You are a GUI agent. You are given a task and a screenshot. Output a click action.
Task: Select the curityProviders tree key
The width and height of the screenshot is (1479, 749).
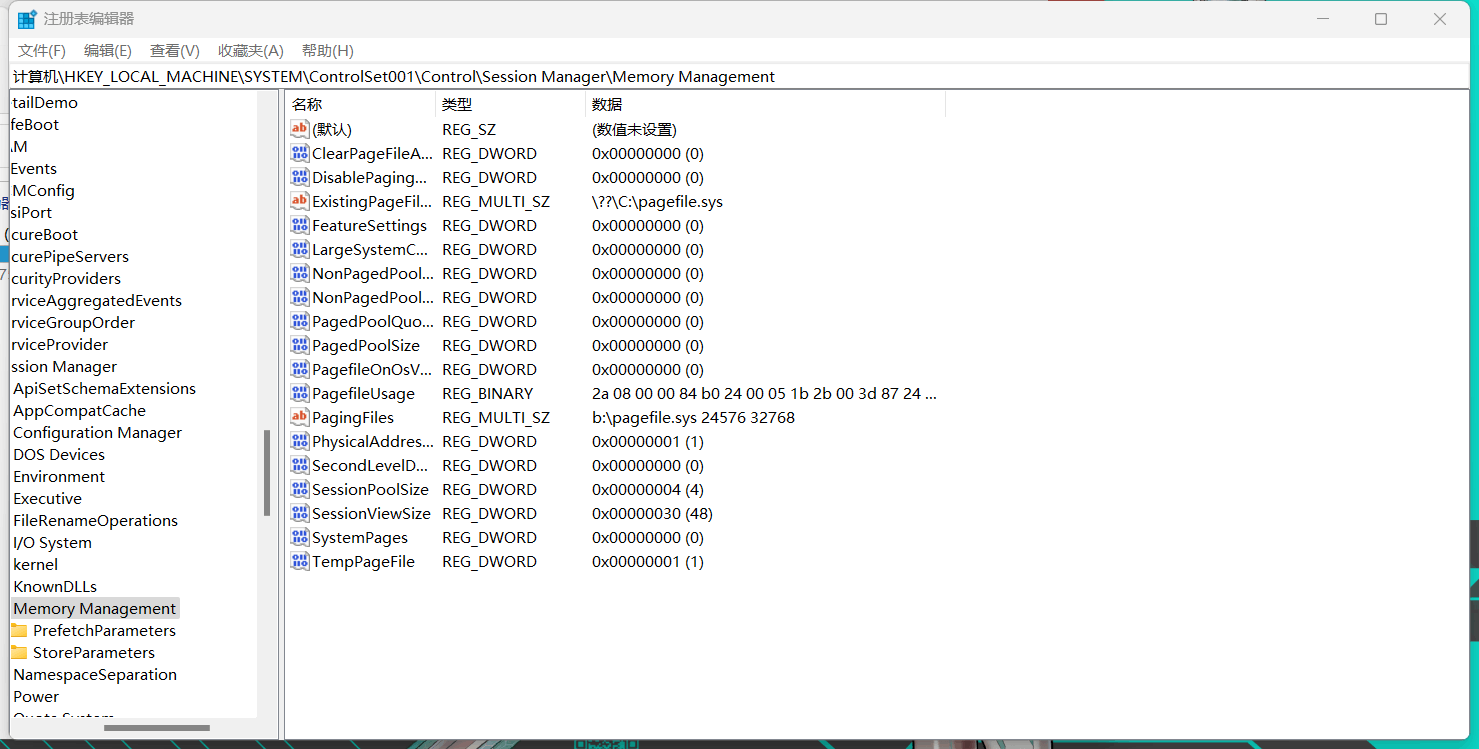point(66,278)
